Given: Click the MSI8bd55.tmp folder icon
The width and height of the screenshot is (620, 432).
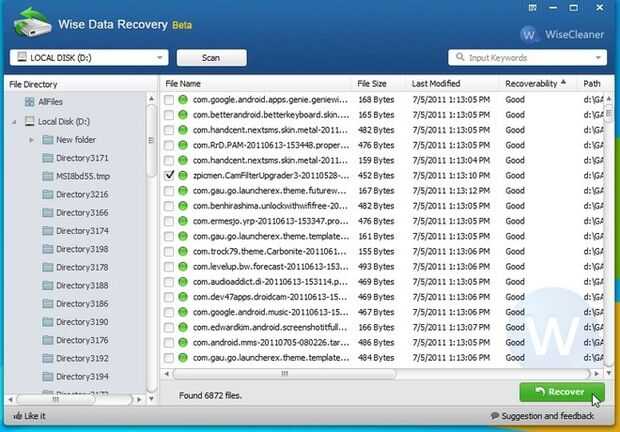Looking at the screenshot, I should (47, 176).
